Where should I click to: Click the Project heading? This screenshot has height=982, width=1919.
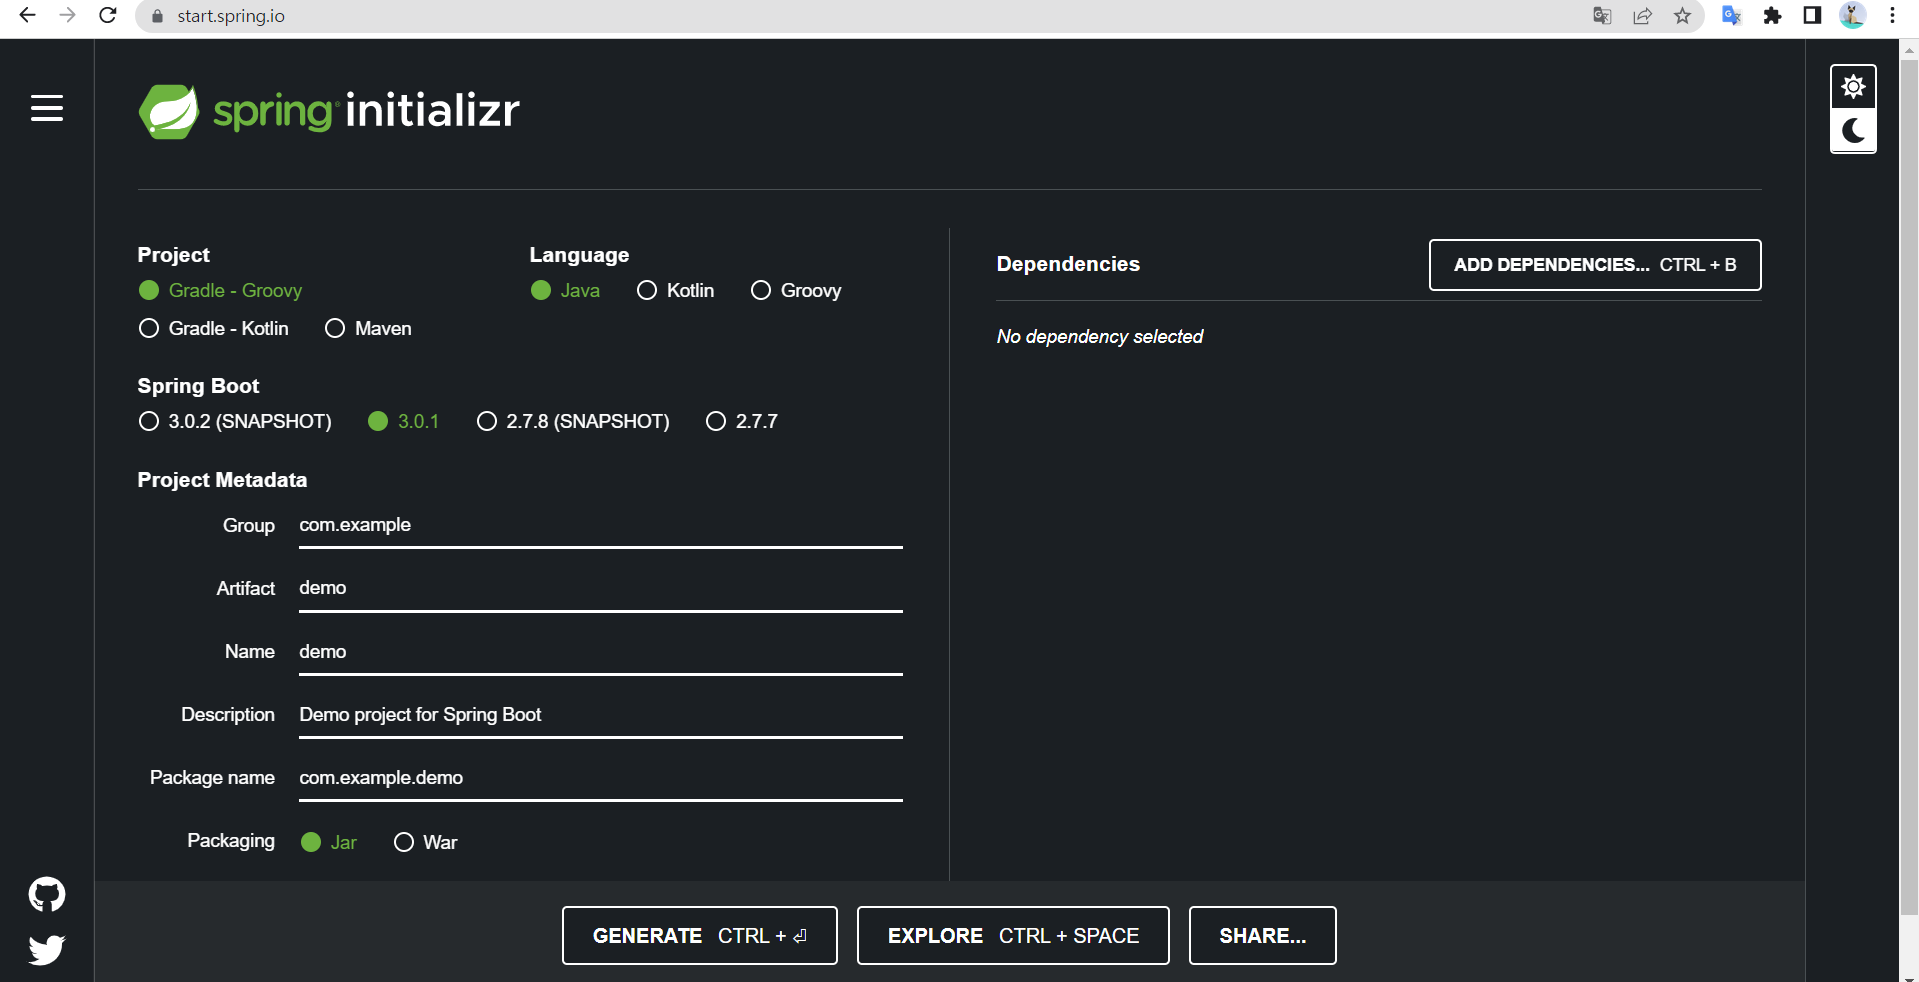[174, 255]
